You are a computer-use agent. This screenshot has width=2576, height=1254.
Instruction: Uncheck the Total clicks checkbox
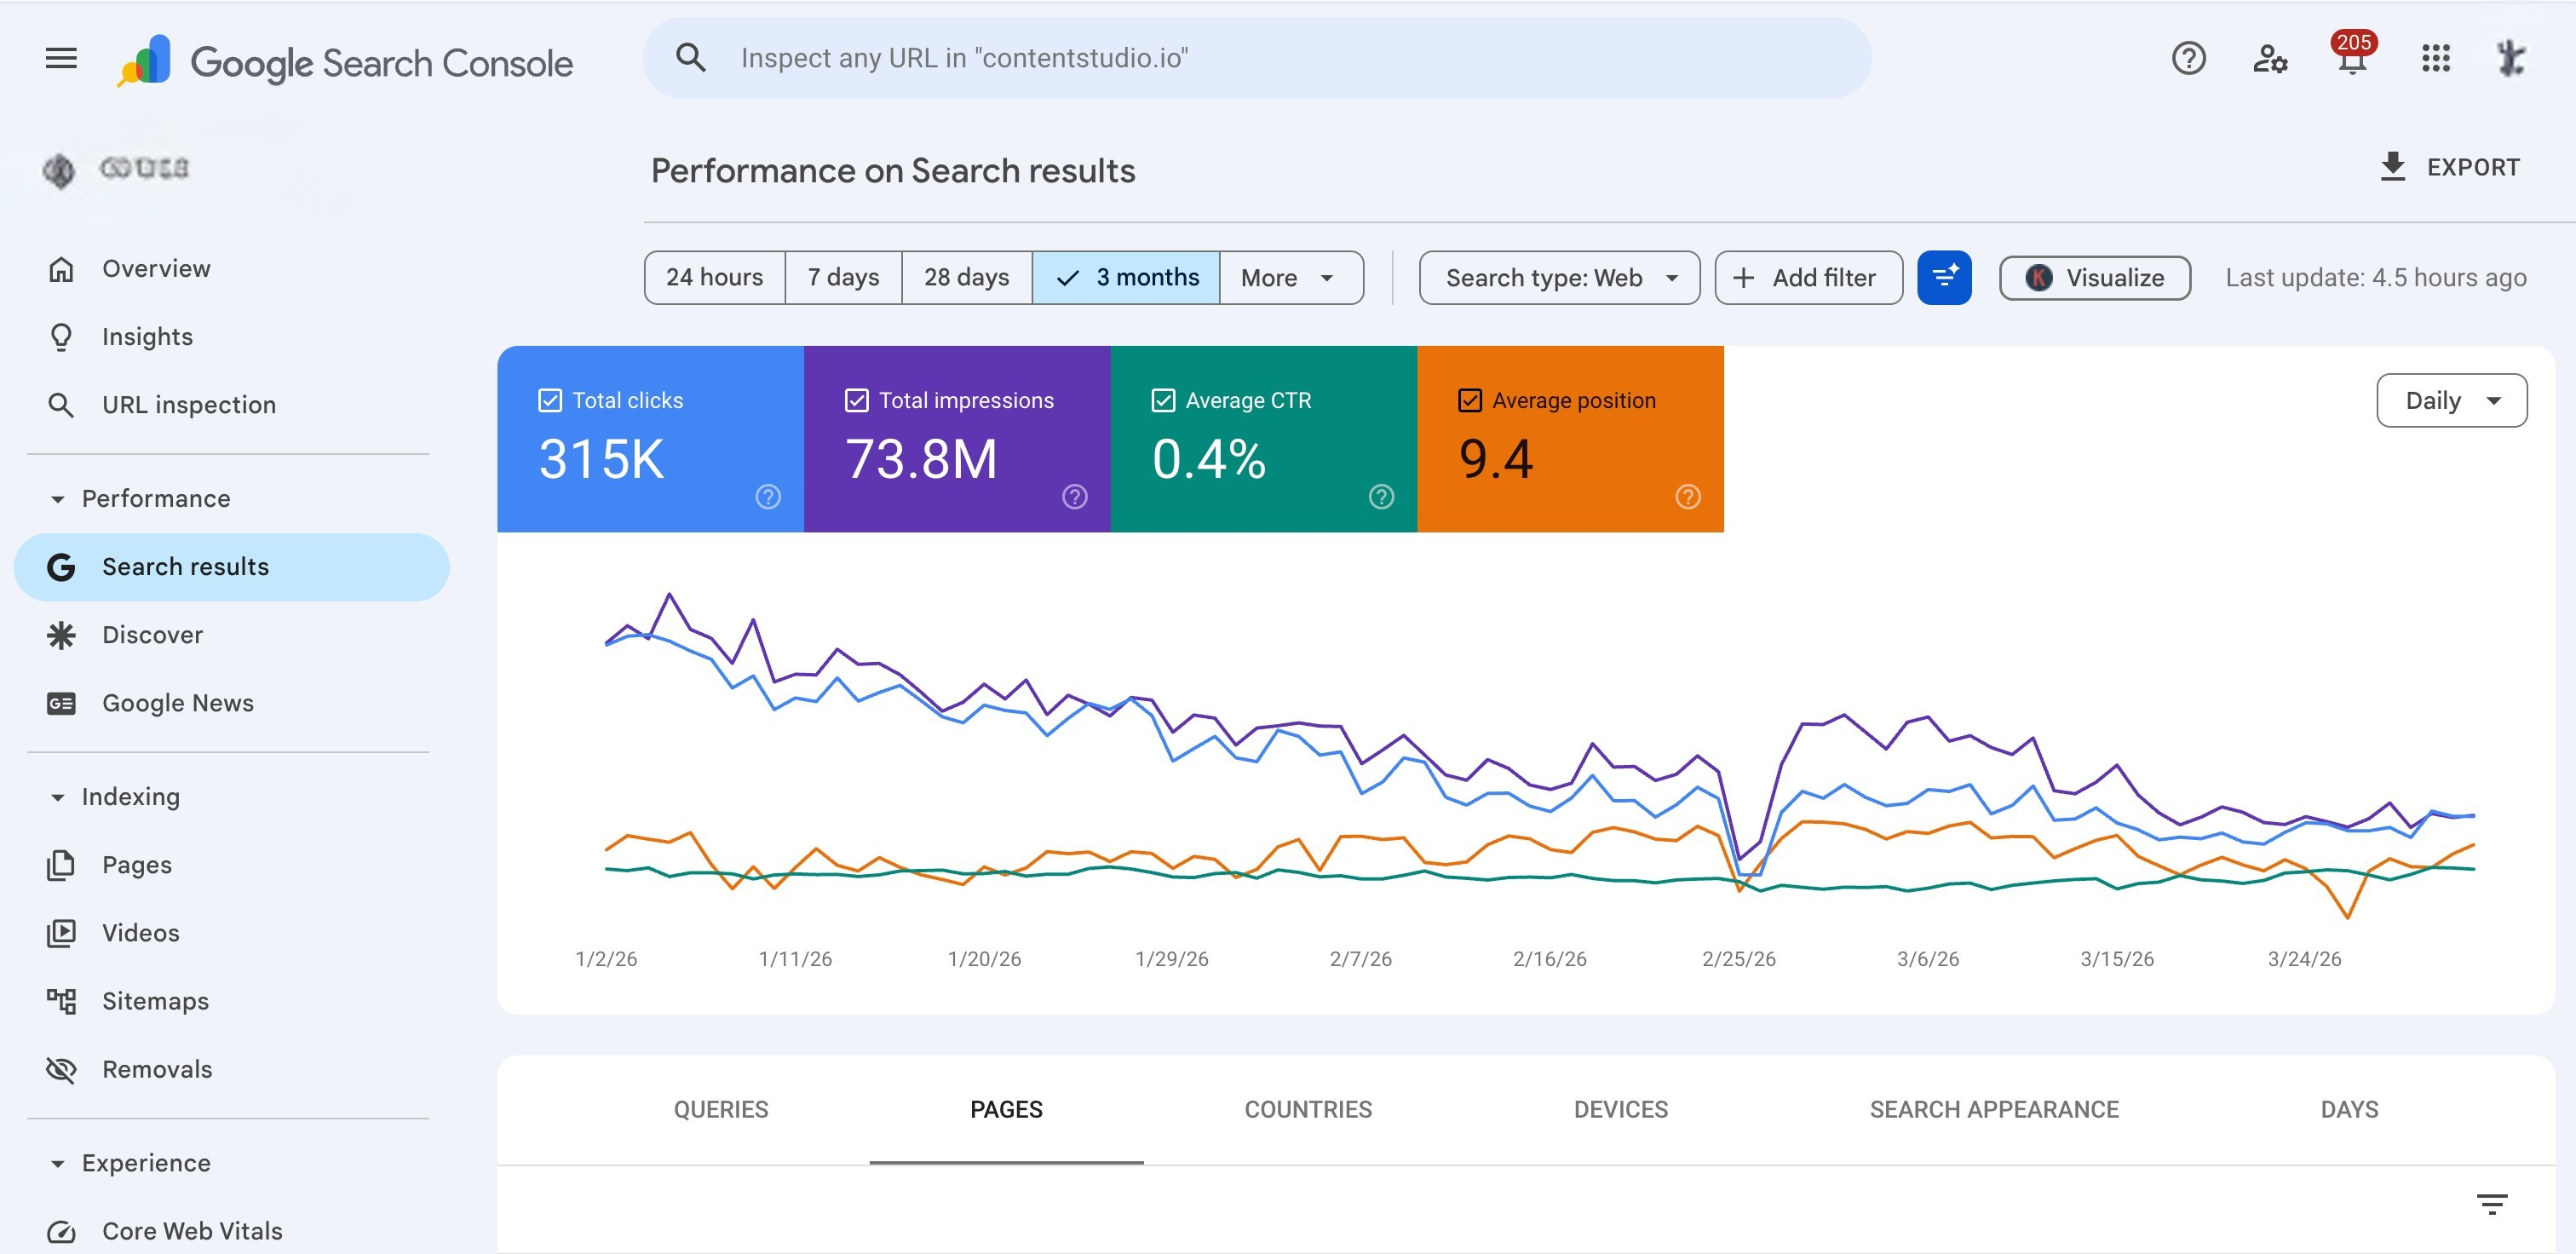[x=550, y=400]
